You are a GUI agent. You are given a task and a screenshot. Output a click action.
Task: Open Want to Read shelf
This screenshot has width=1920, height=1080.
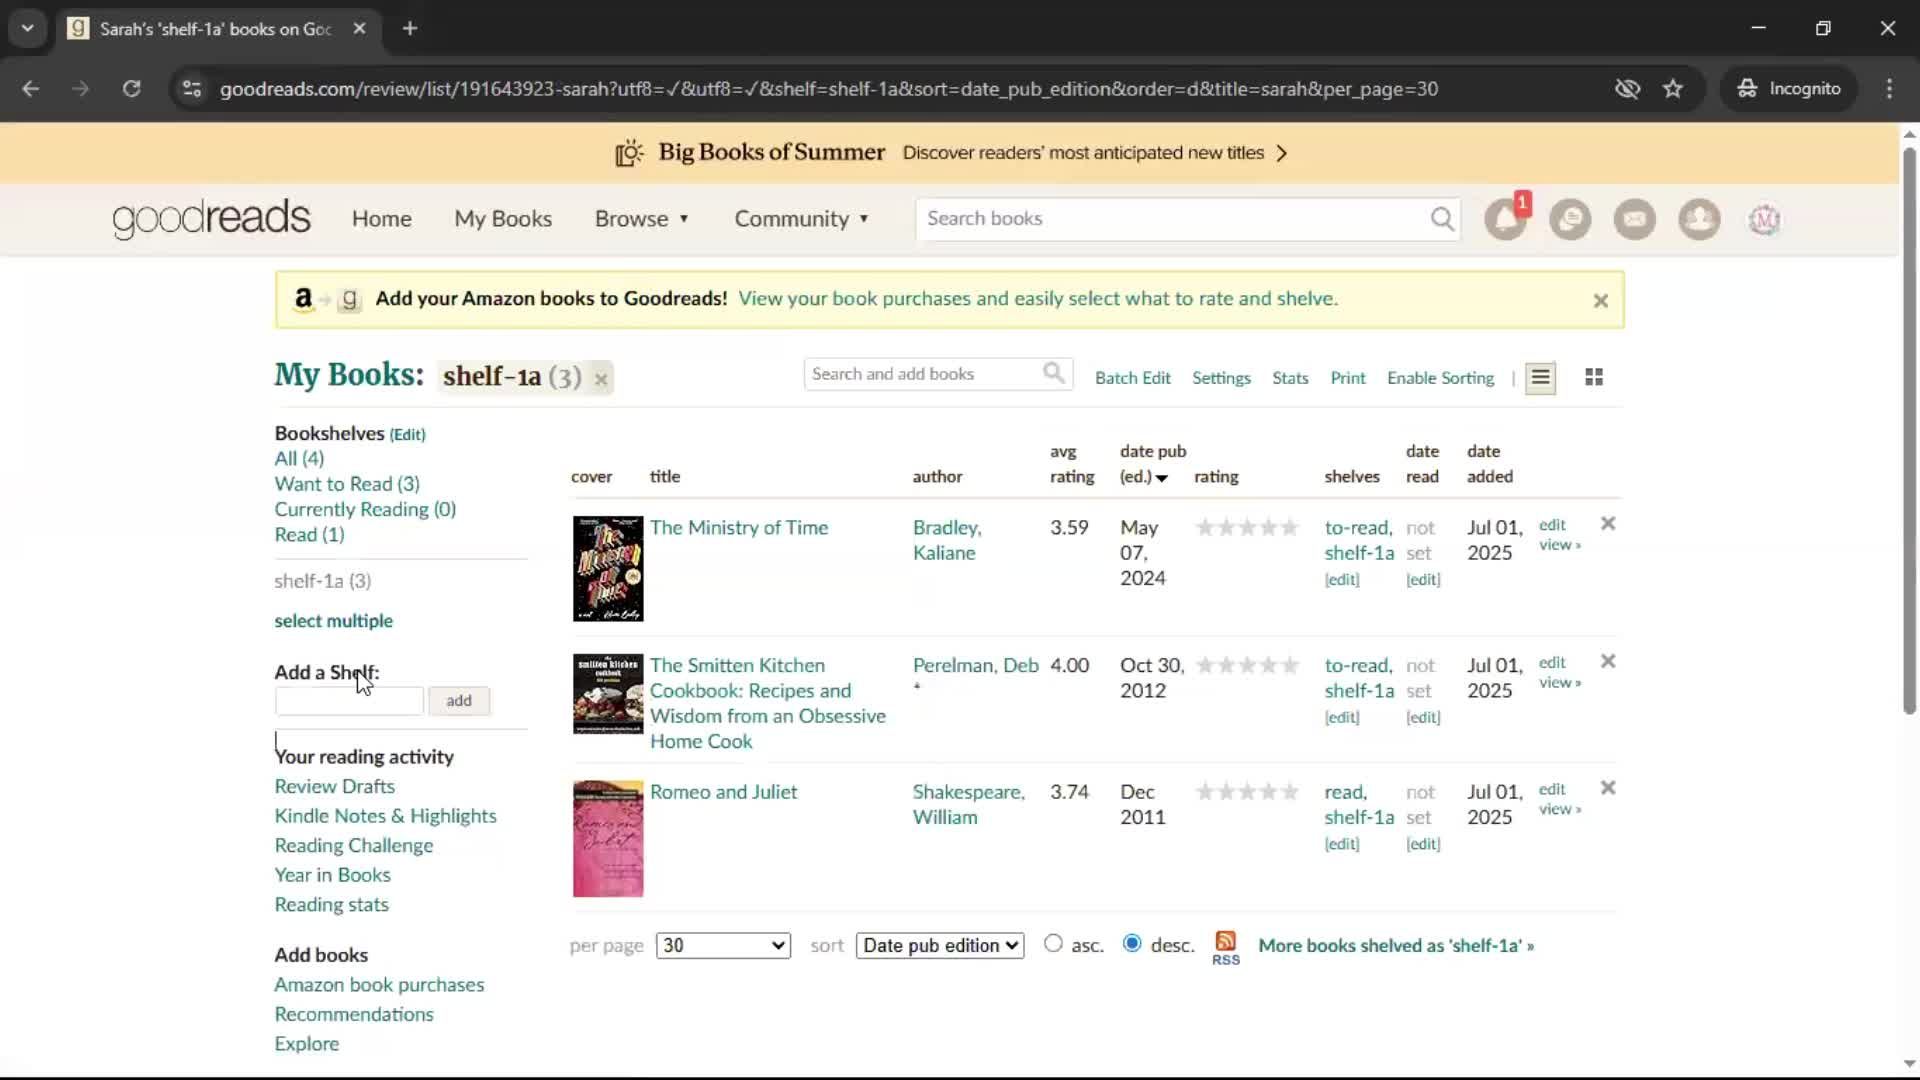347,484
